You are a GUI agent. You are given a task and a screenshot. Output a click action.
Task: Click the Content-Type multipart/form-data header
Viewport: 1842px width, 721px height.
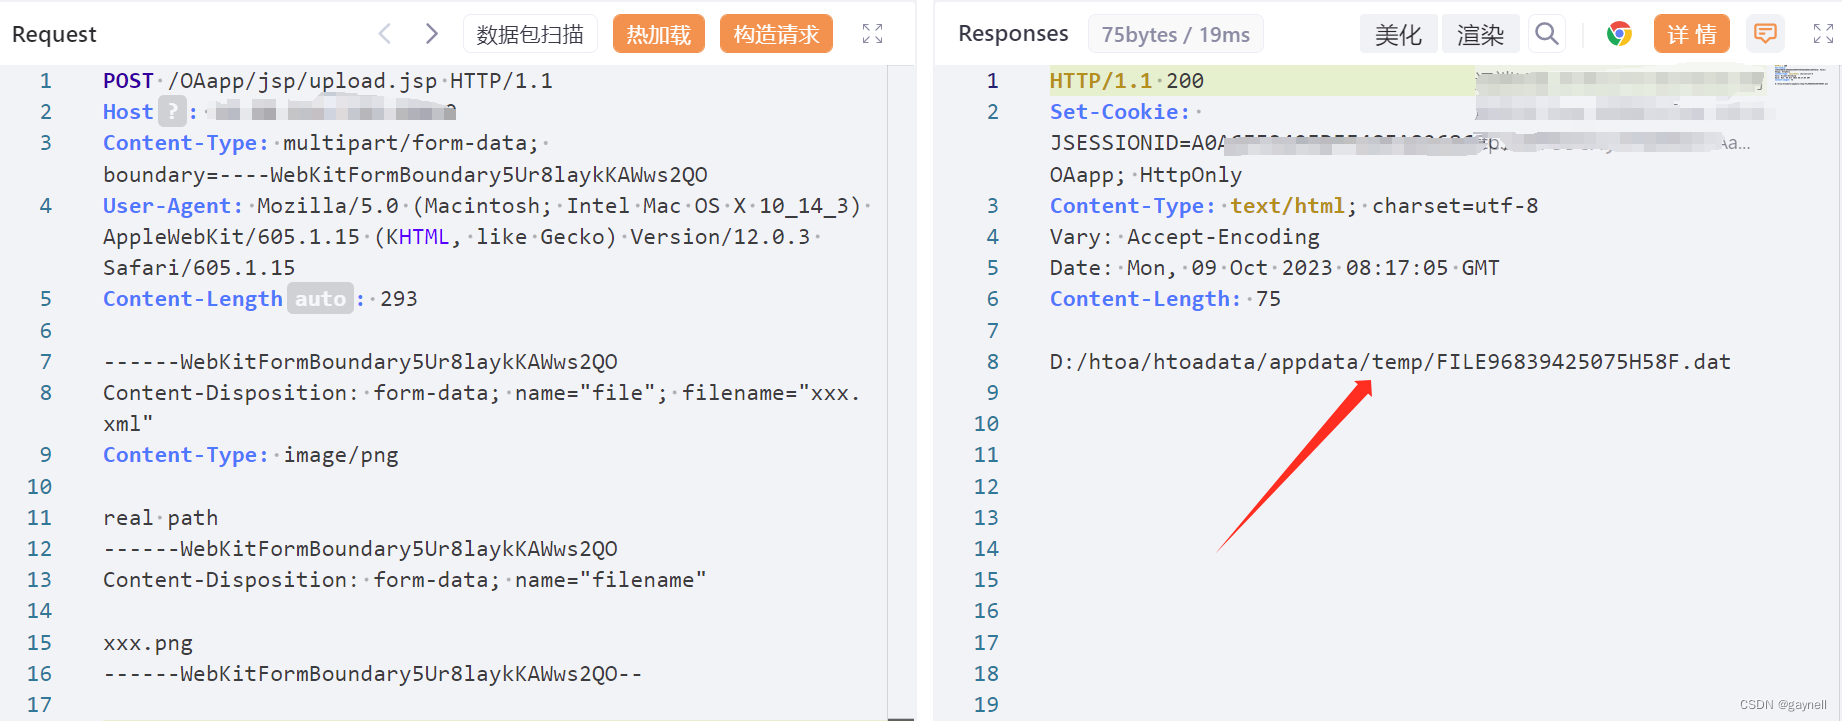click(x=324, y=143)
